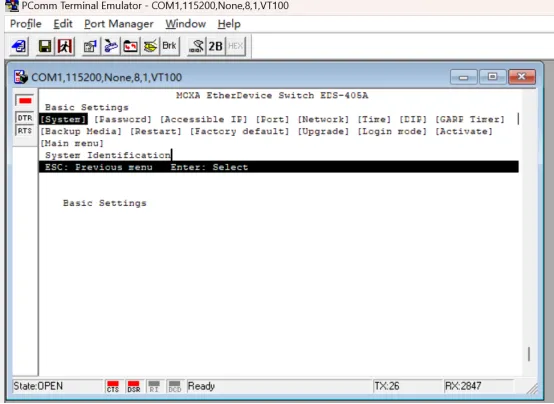Click the CTS status indicator
Viewport: 554px width, 404px height.
pos(113,386)
